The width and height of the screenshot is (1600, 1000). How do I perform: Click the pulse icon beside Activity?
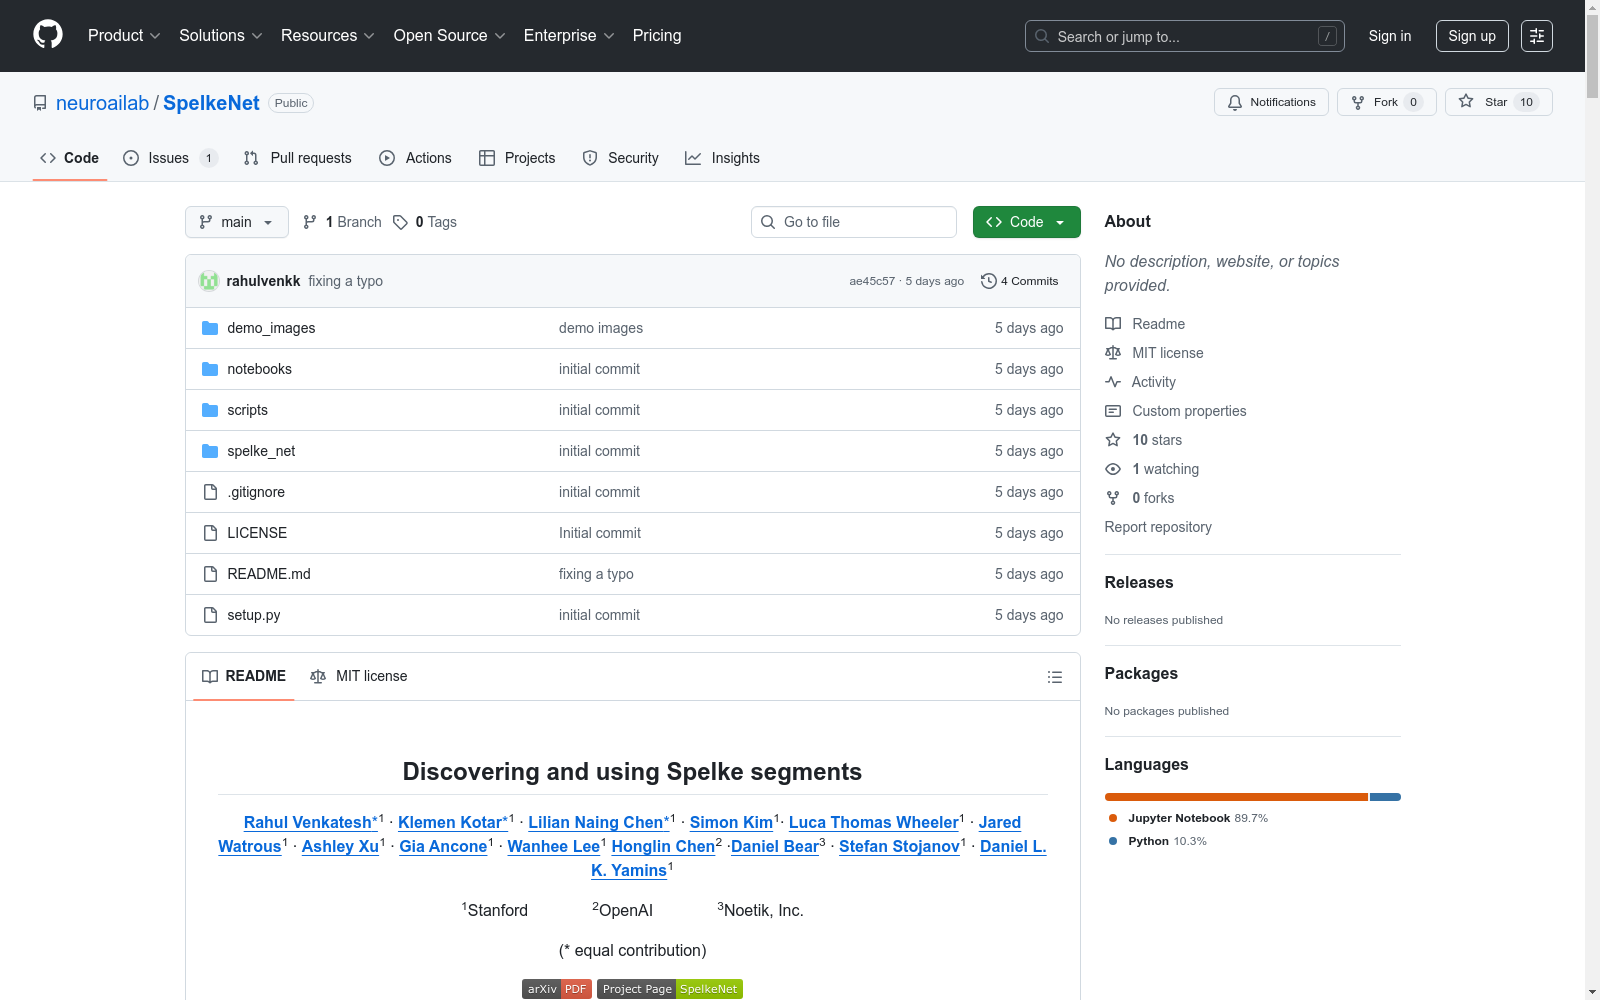(1113, 382)
